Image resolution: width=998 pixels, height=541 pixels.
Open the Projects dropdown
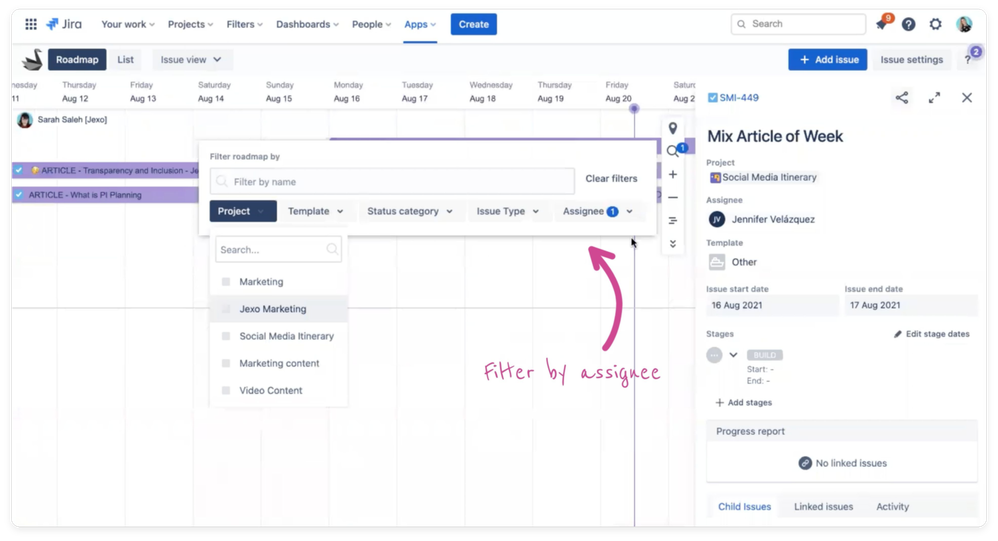(190, 24)
